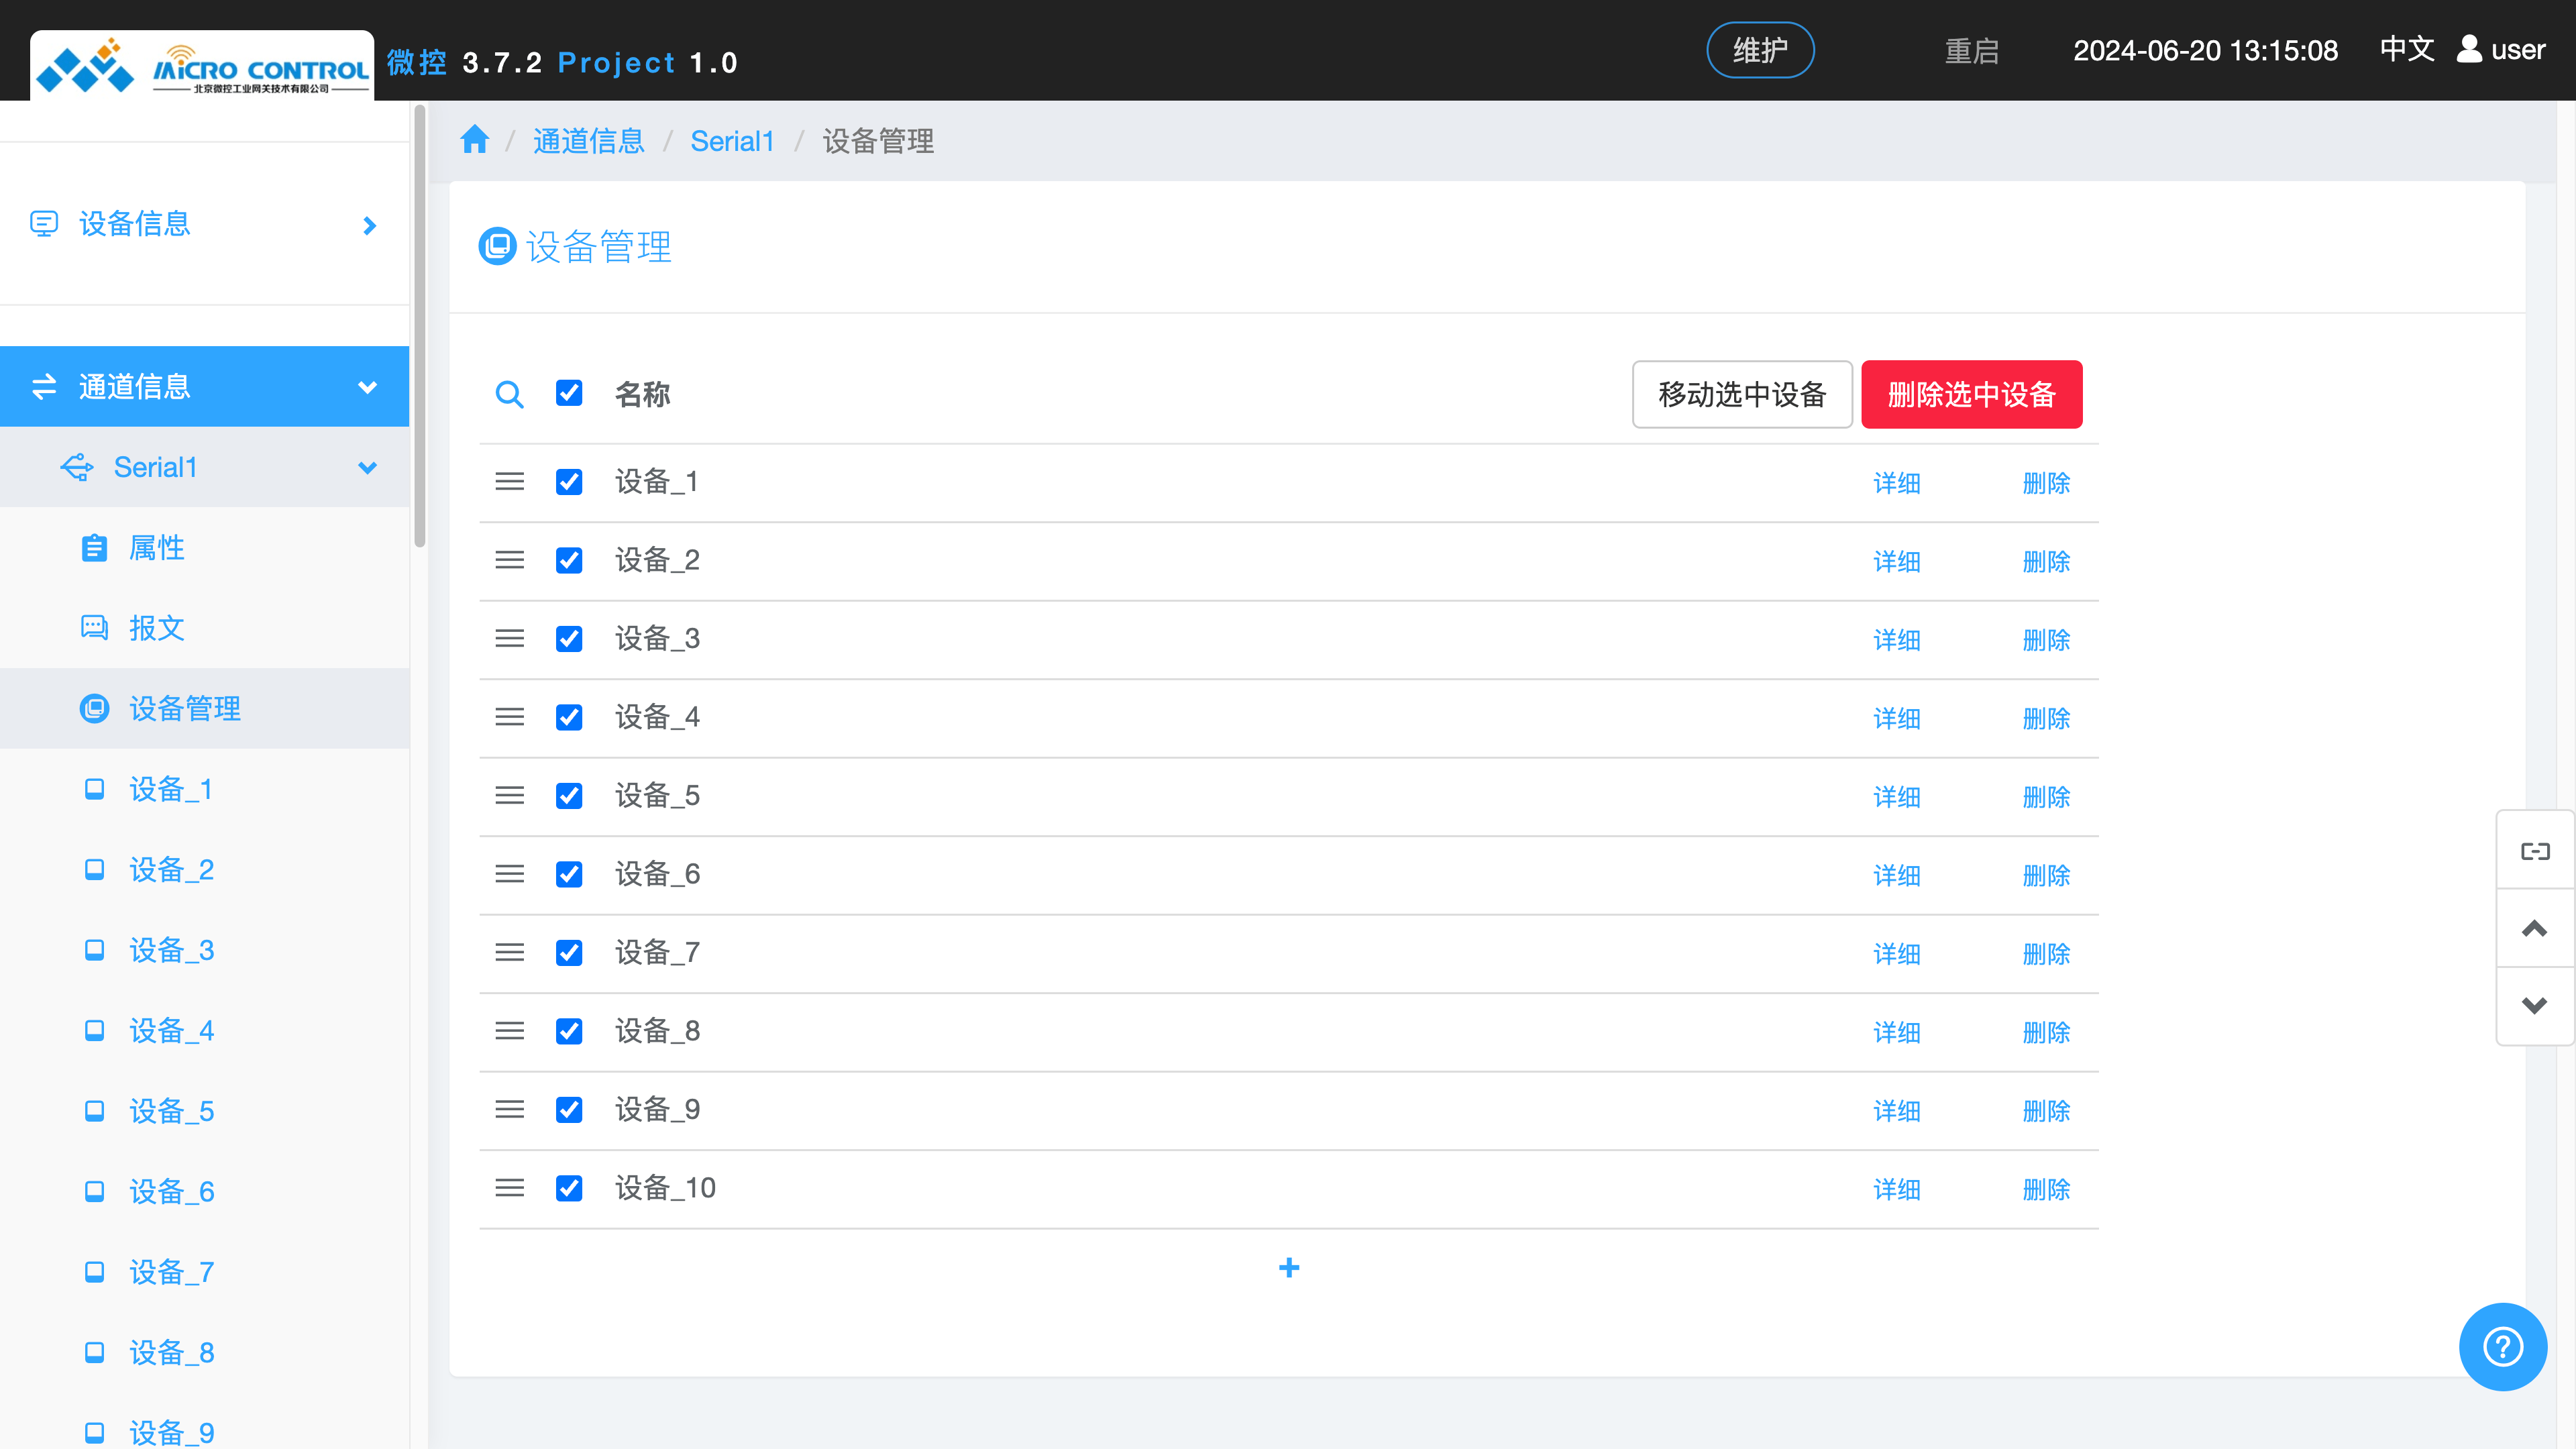Open the 报文 sidebar item
Image resolution: width=2576 pixels, height=1449 pixels.
[x=157, y=628]
